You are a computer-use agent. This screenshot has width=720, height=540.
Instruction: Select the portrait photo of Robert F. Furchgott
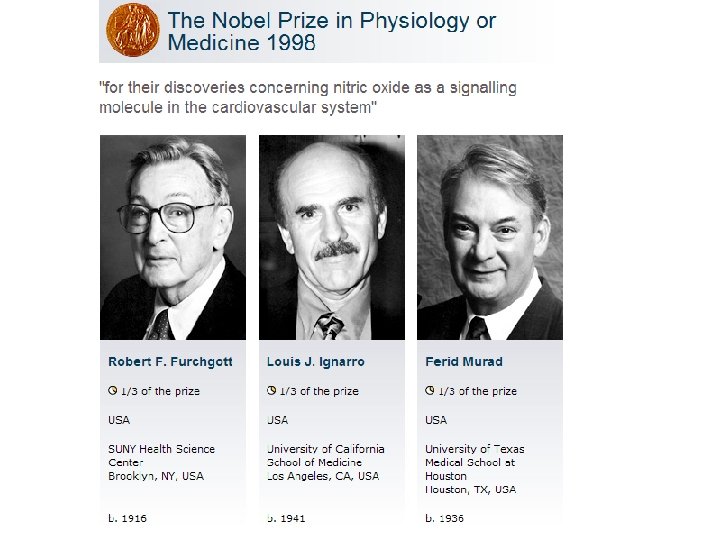[x=173, y=237]
